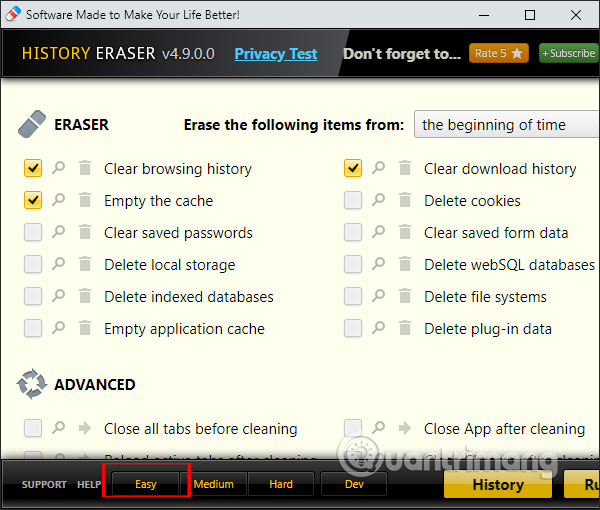Click trash icon for Delete webSQL databases
Viewport: 600px width, 510px height.
point(405,264)
